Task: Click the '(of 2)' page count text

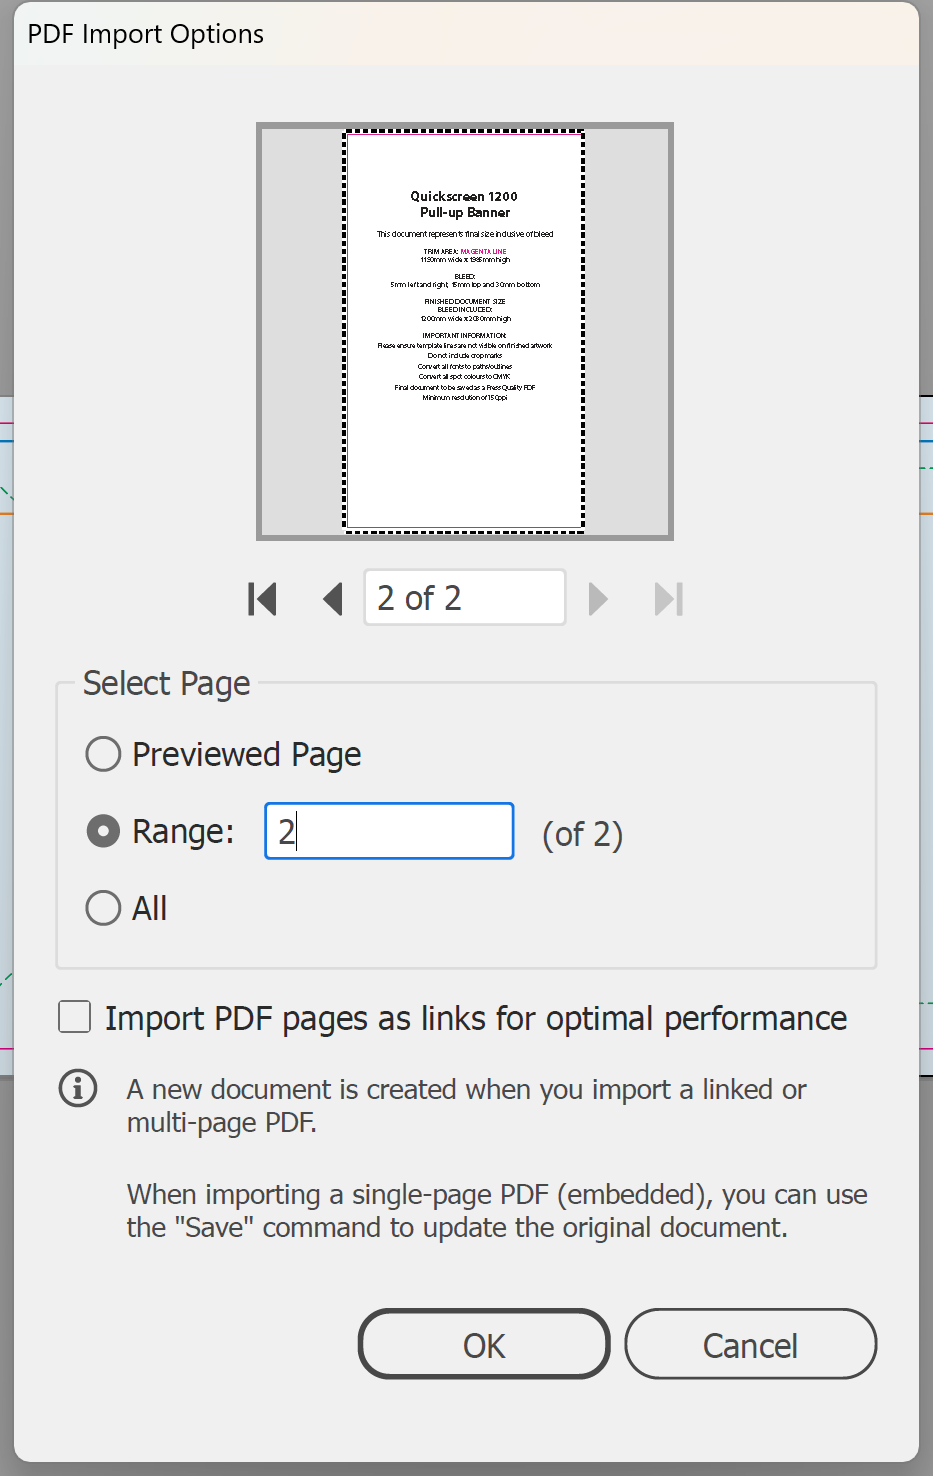Action: coord(583,834)
